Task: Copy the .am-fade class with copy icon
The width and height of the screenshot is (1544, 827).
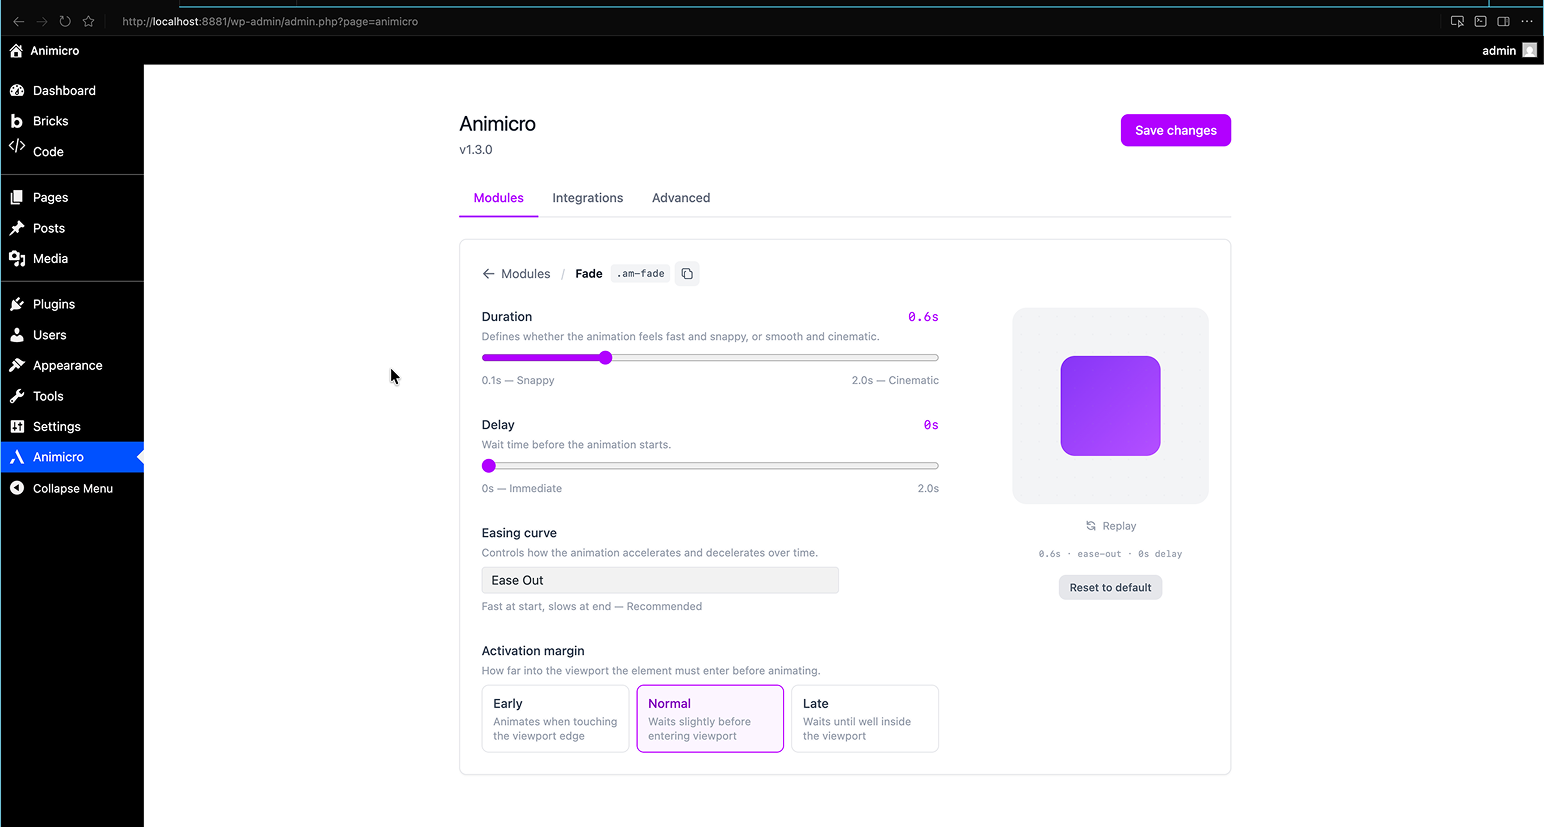Action: (x=687, y=273)
